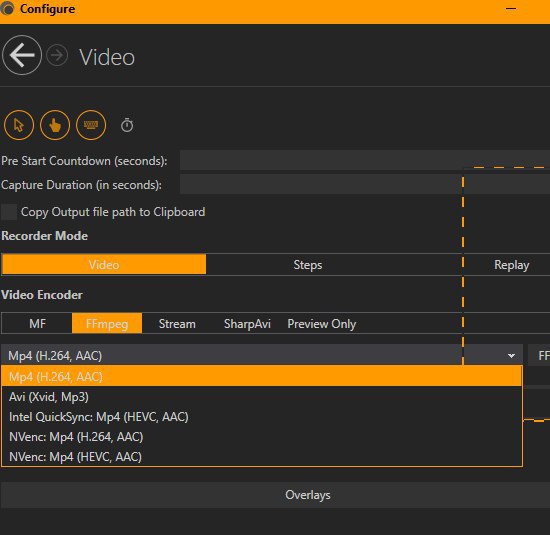
Task: Click the back arrow navigation button
Action: pos(22,55)
